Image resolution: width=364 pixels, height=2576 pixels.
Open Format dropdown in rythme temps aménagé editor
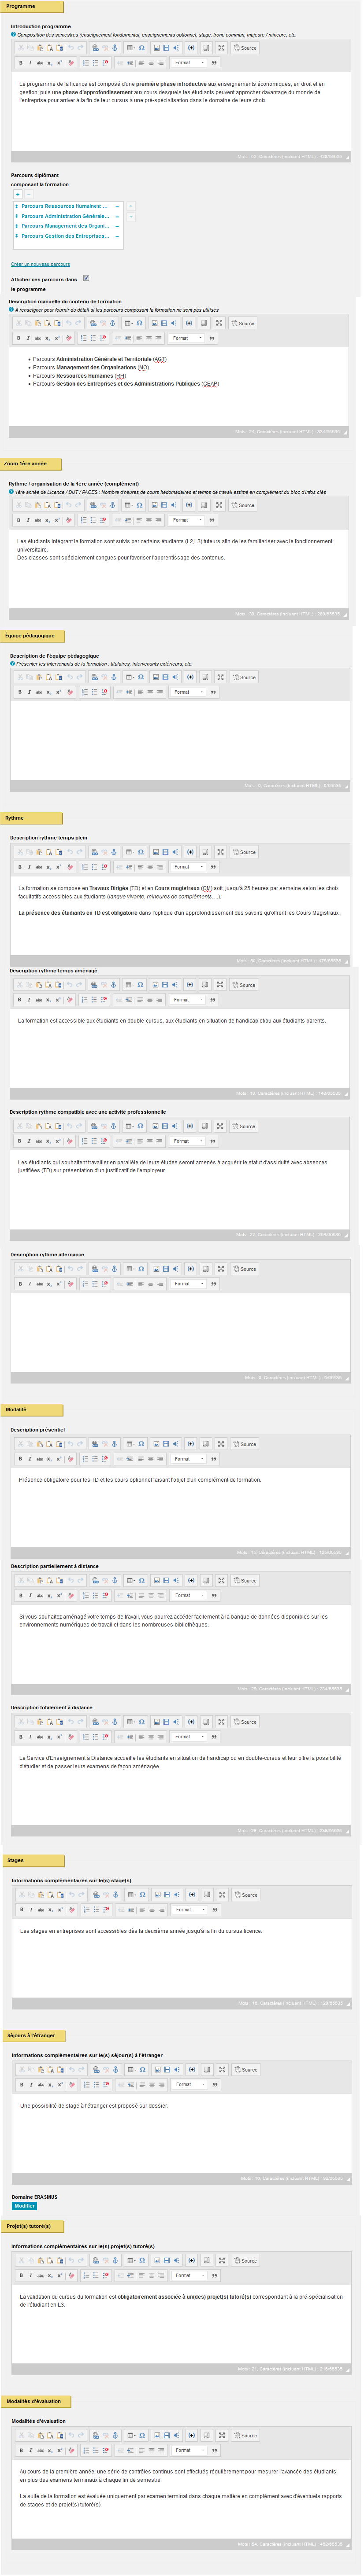point(187,1000)
